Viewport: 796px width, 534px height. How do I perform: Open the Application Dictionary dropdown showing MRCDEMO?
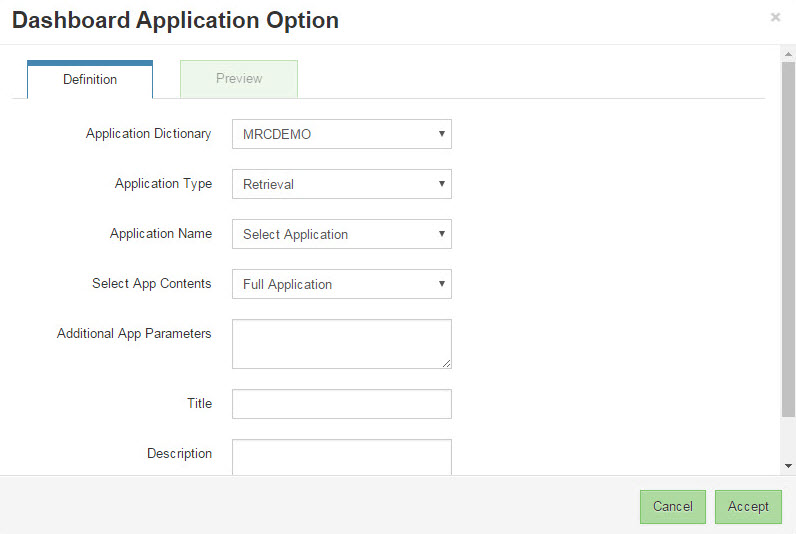click(342, 134)
